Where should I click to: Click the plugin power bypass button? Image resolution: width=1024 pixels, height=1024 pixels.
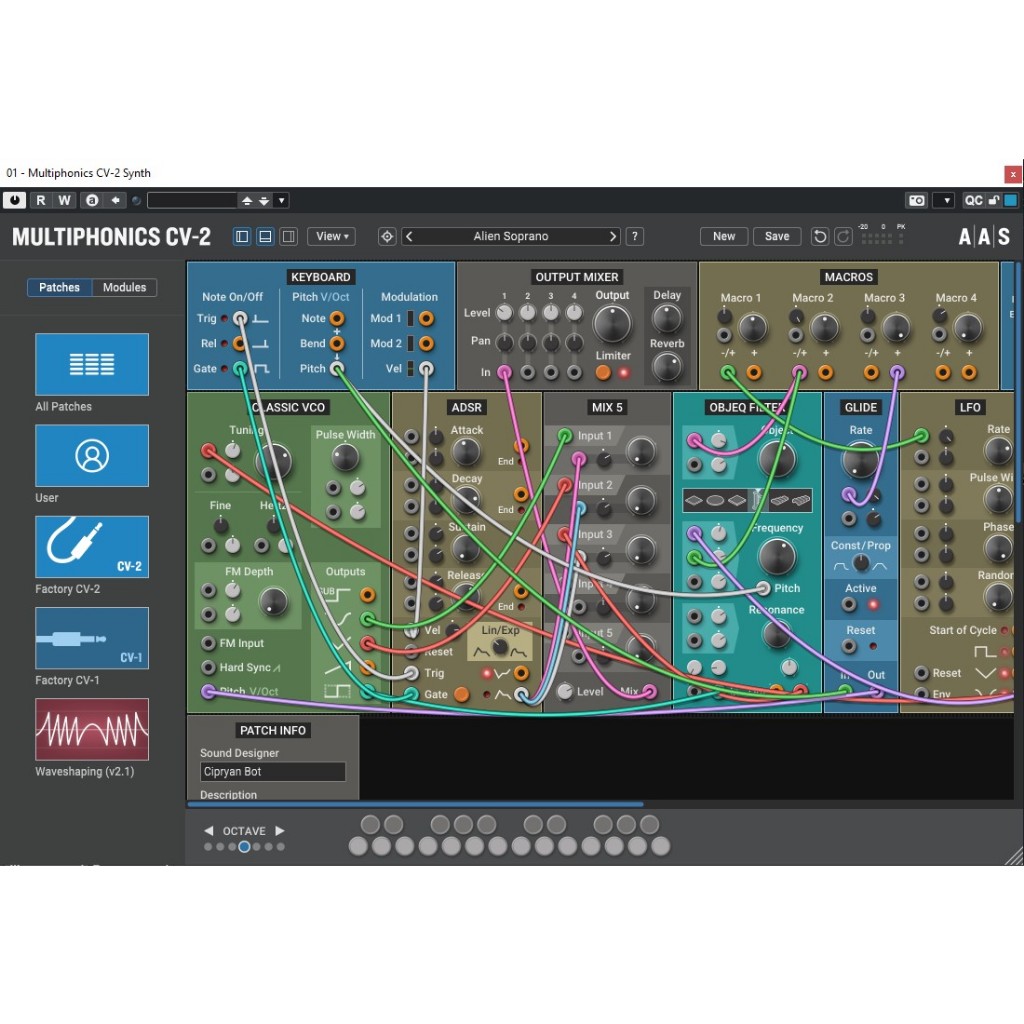click(x=14, y=200)
